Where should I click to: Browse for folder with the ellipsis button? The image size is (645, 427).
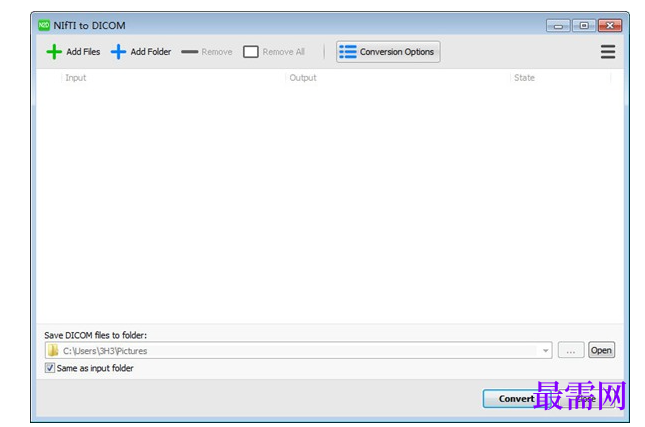point(571,350)
